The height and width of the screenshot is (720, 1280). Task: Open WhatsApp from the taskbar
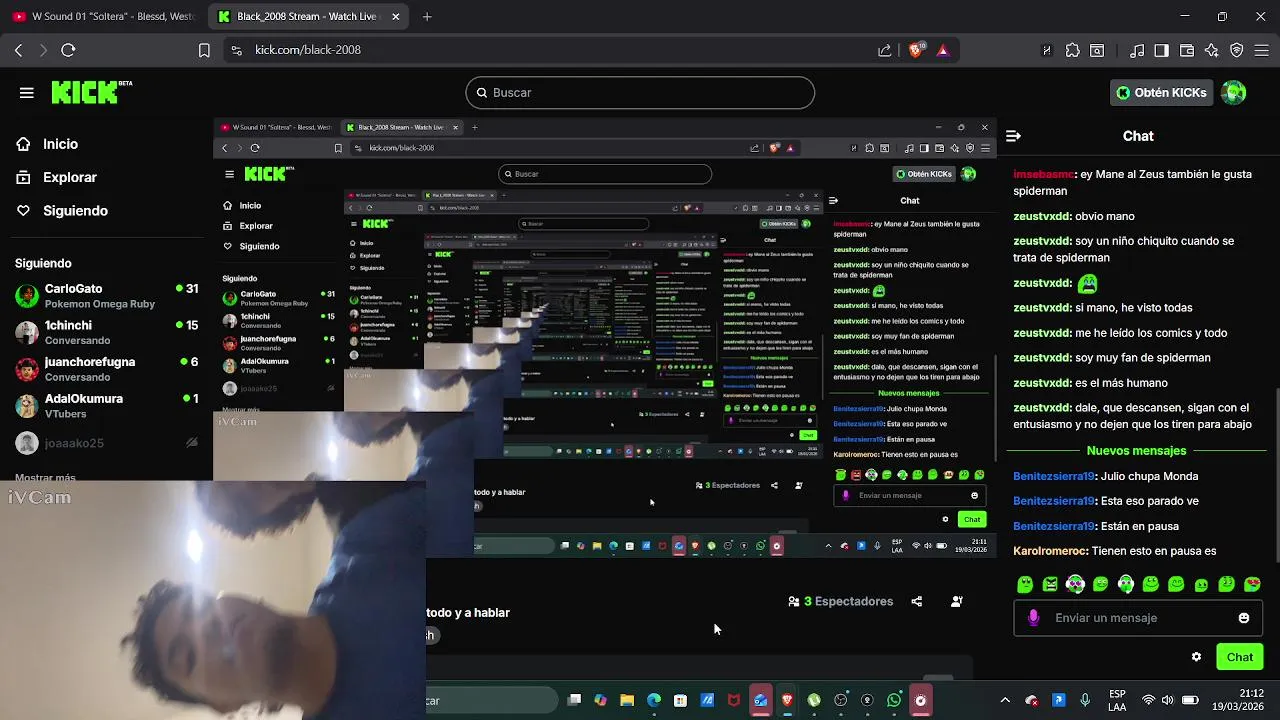pos(894,700)
